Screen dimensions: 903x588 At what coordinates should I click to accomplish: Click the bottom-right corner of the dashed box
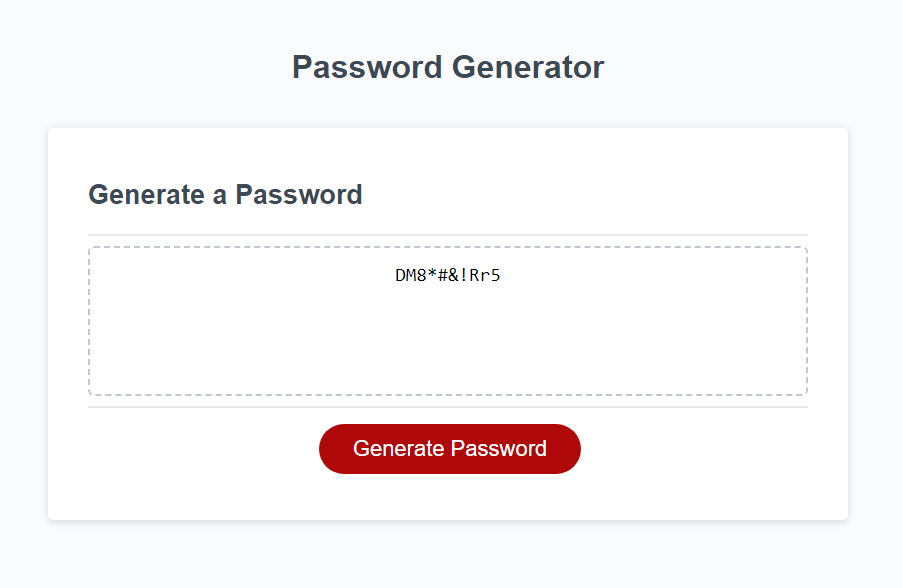click(x=805, y=396)
